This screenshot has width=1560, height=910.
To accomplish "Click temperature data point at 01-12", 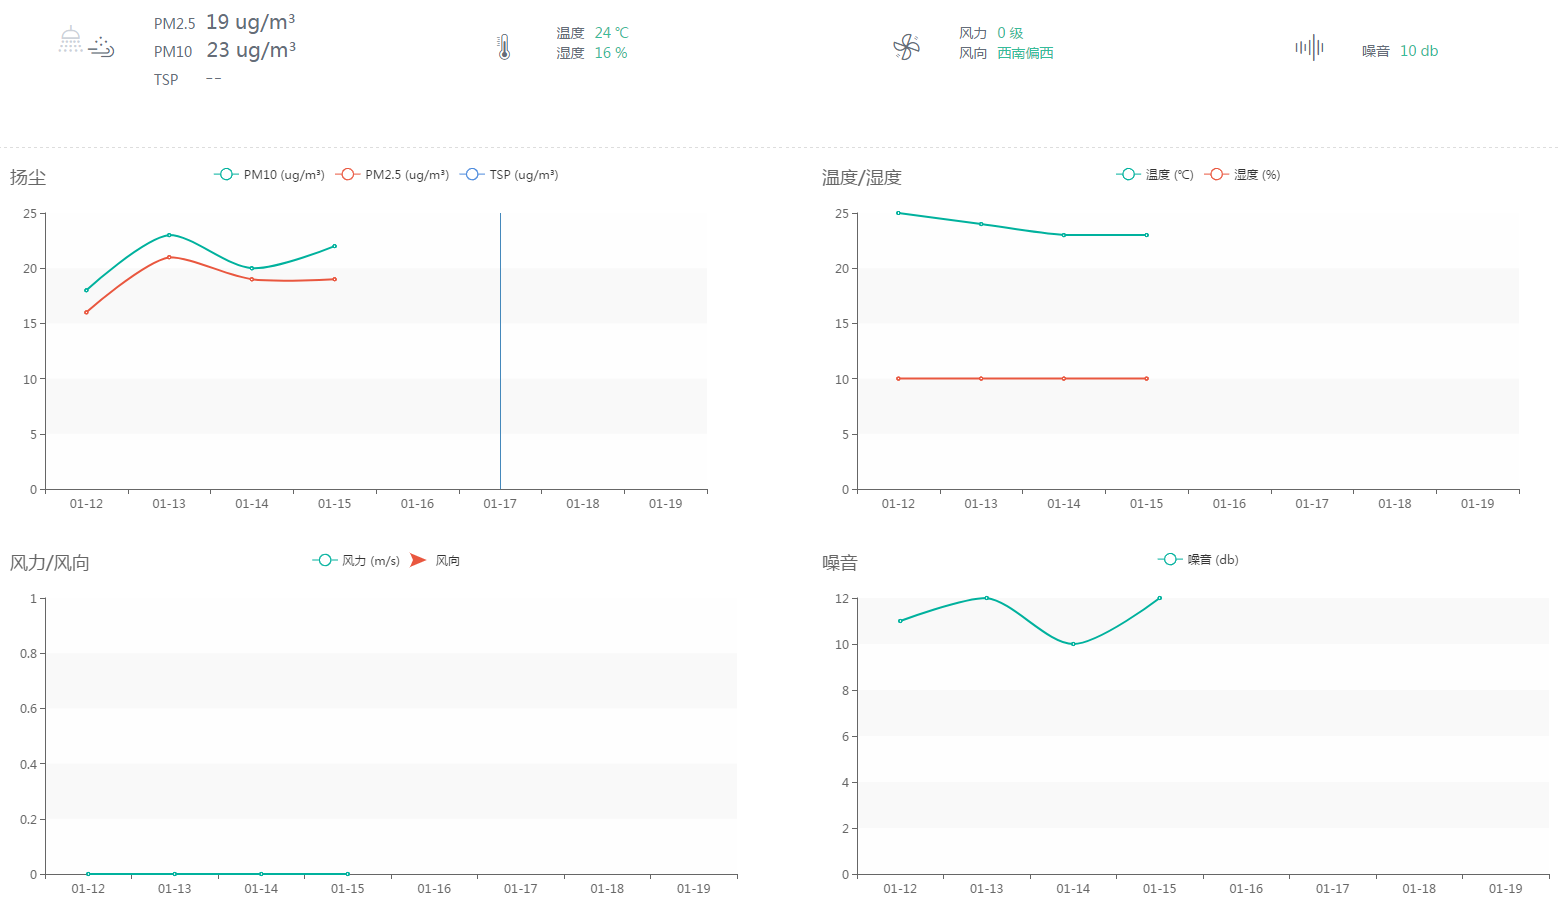I will tap(898, 213).
